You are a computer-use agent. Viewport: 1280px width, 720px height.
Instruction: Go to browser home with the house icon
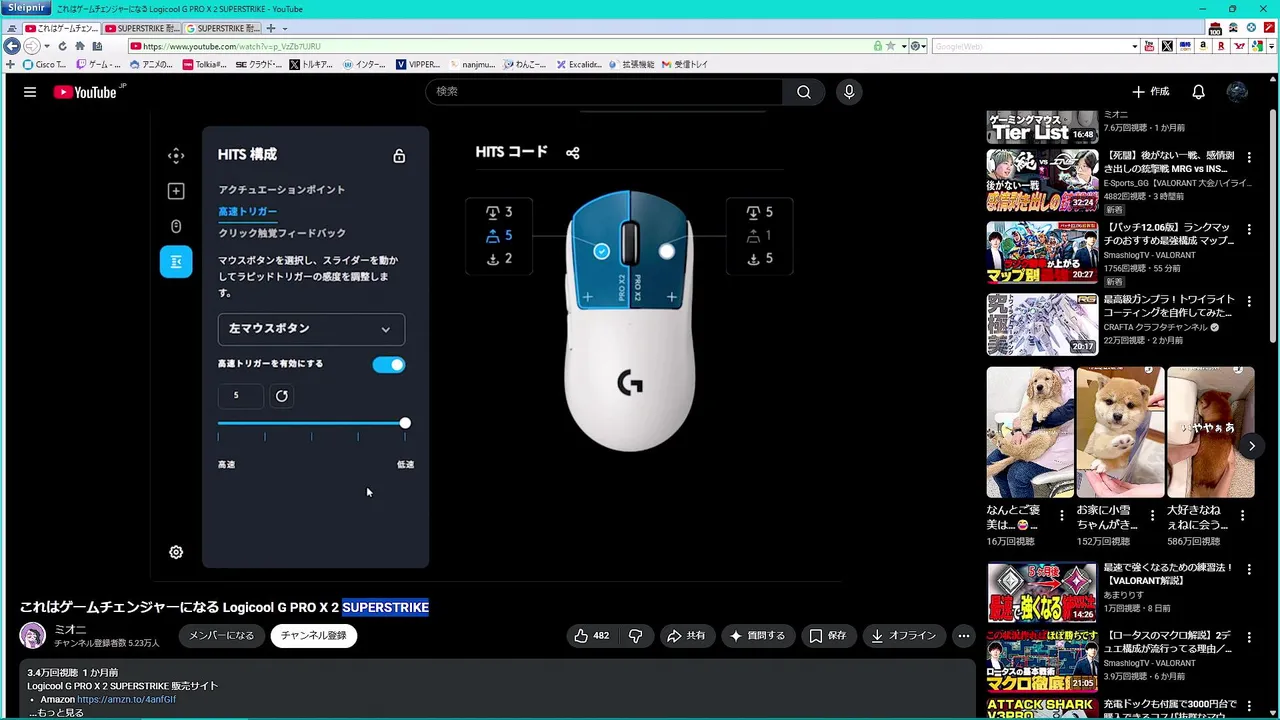(80, 46)
